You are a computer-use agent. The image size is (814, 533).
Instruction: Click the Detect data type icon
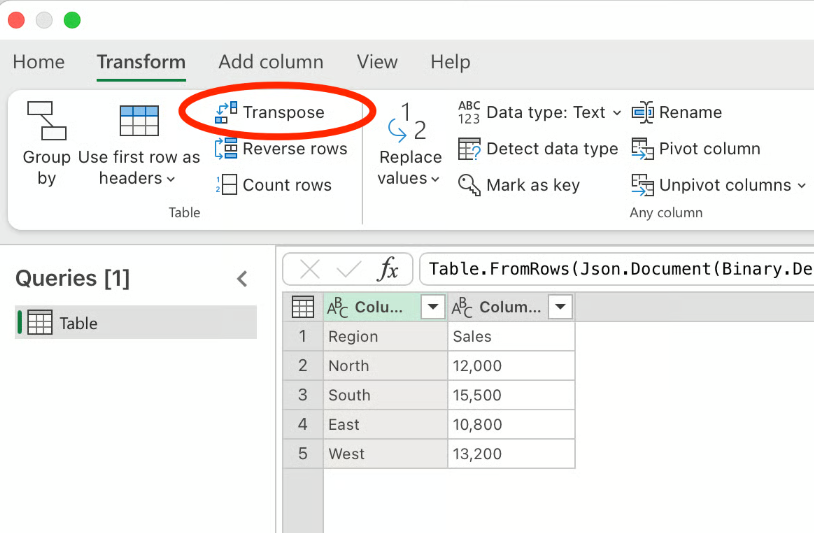pyautogui.click(x=469, y=149)
